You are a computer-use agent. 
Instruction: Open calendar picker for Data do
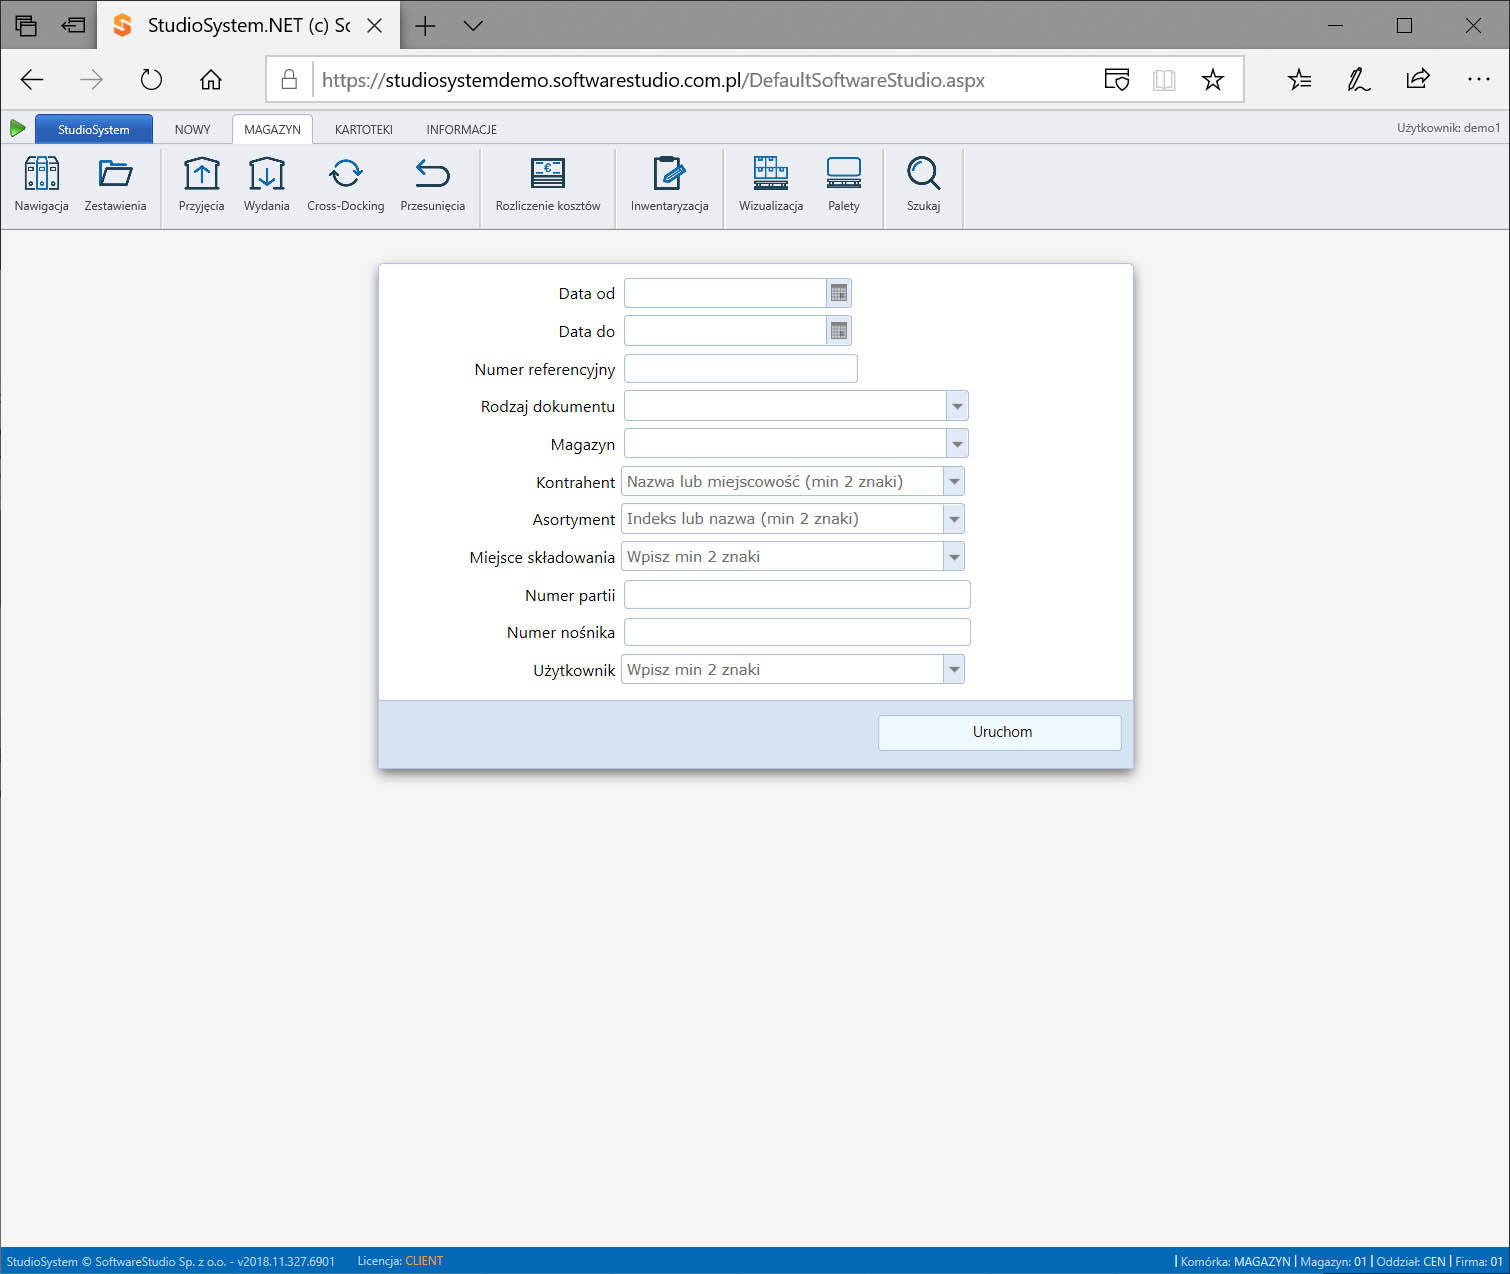[x=839, y=331]
